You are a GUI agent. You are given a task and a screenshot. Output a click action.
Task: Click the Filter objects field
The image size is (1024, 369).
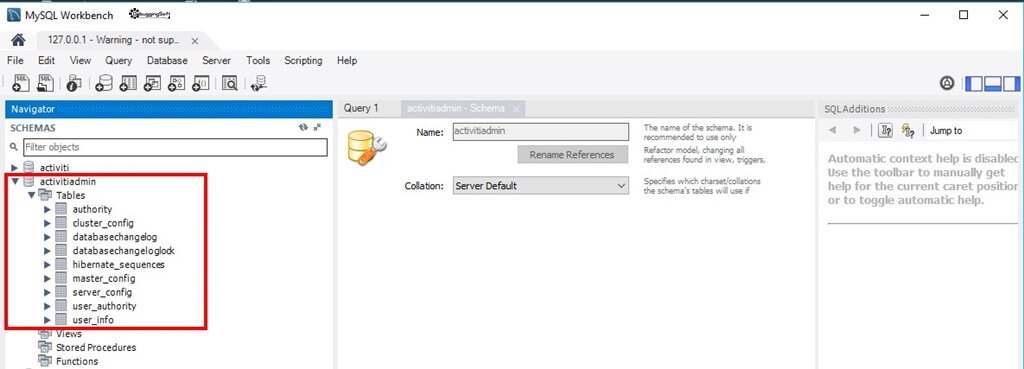tap(175, 148)
